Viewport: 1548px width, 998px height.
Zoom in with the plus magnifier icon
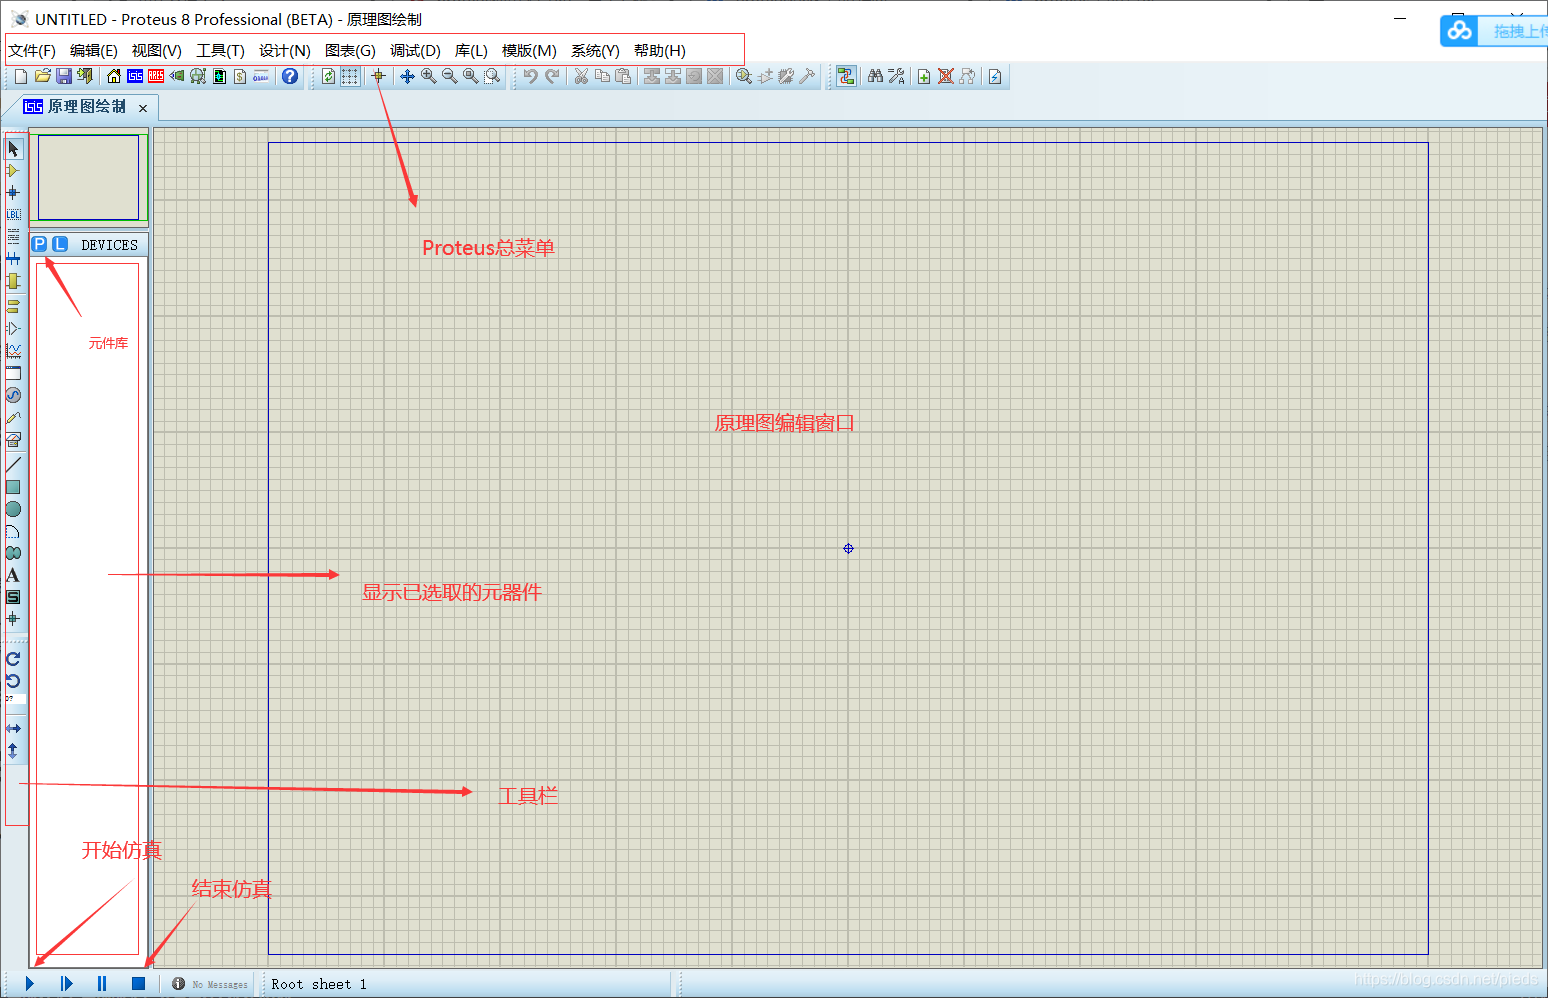click(428, 76)
